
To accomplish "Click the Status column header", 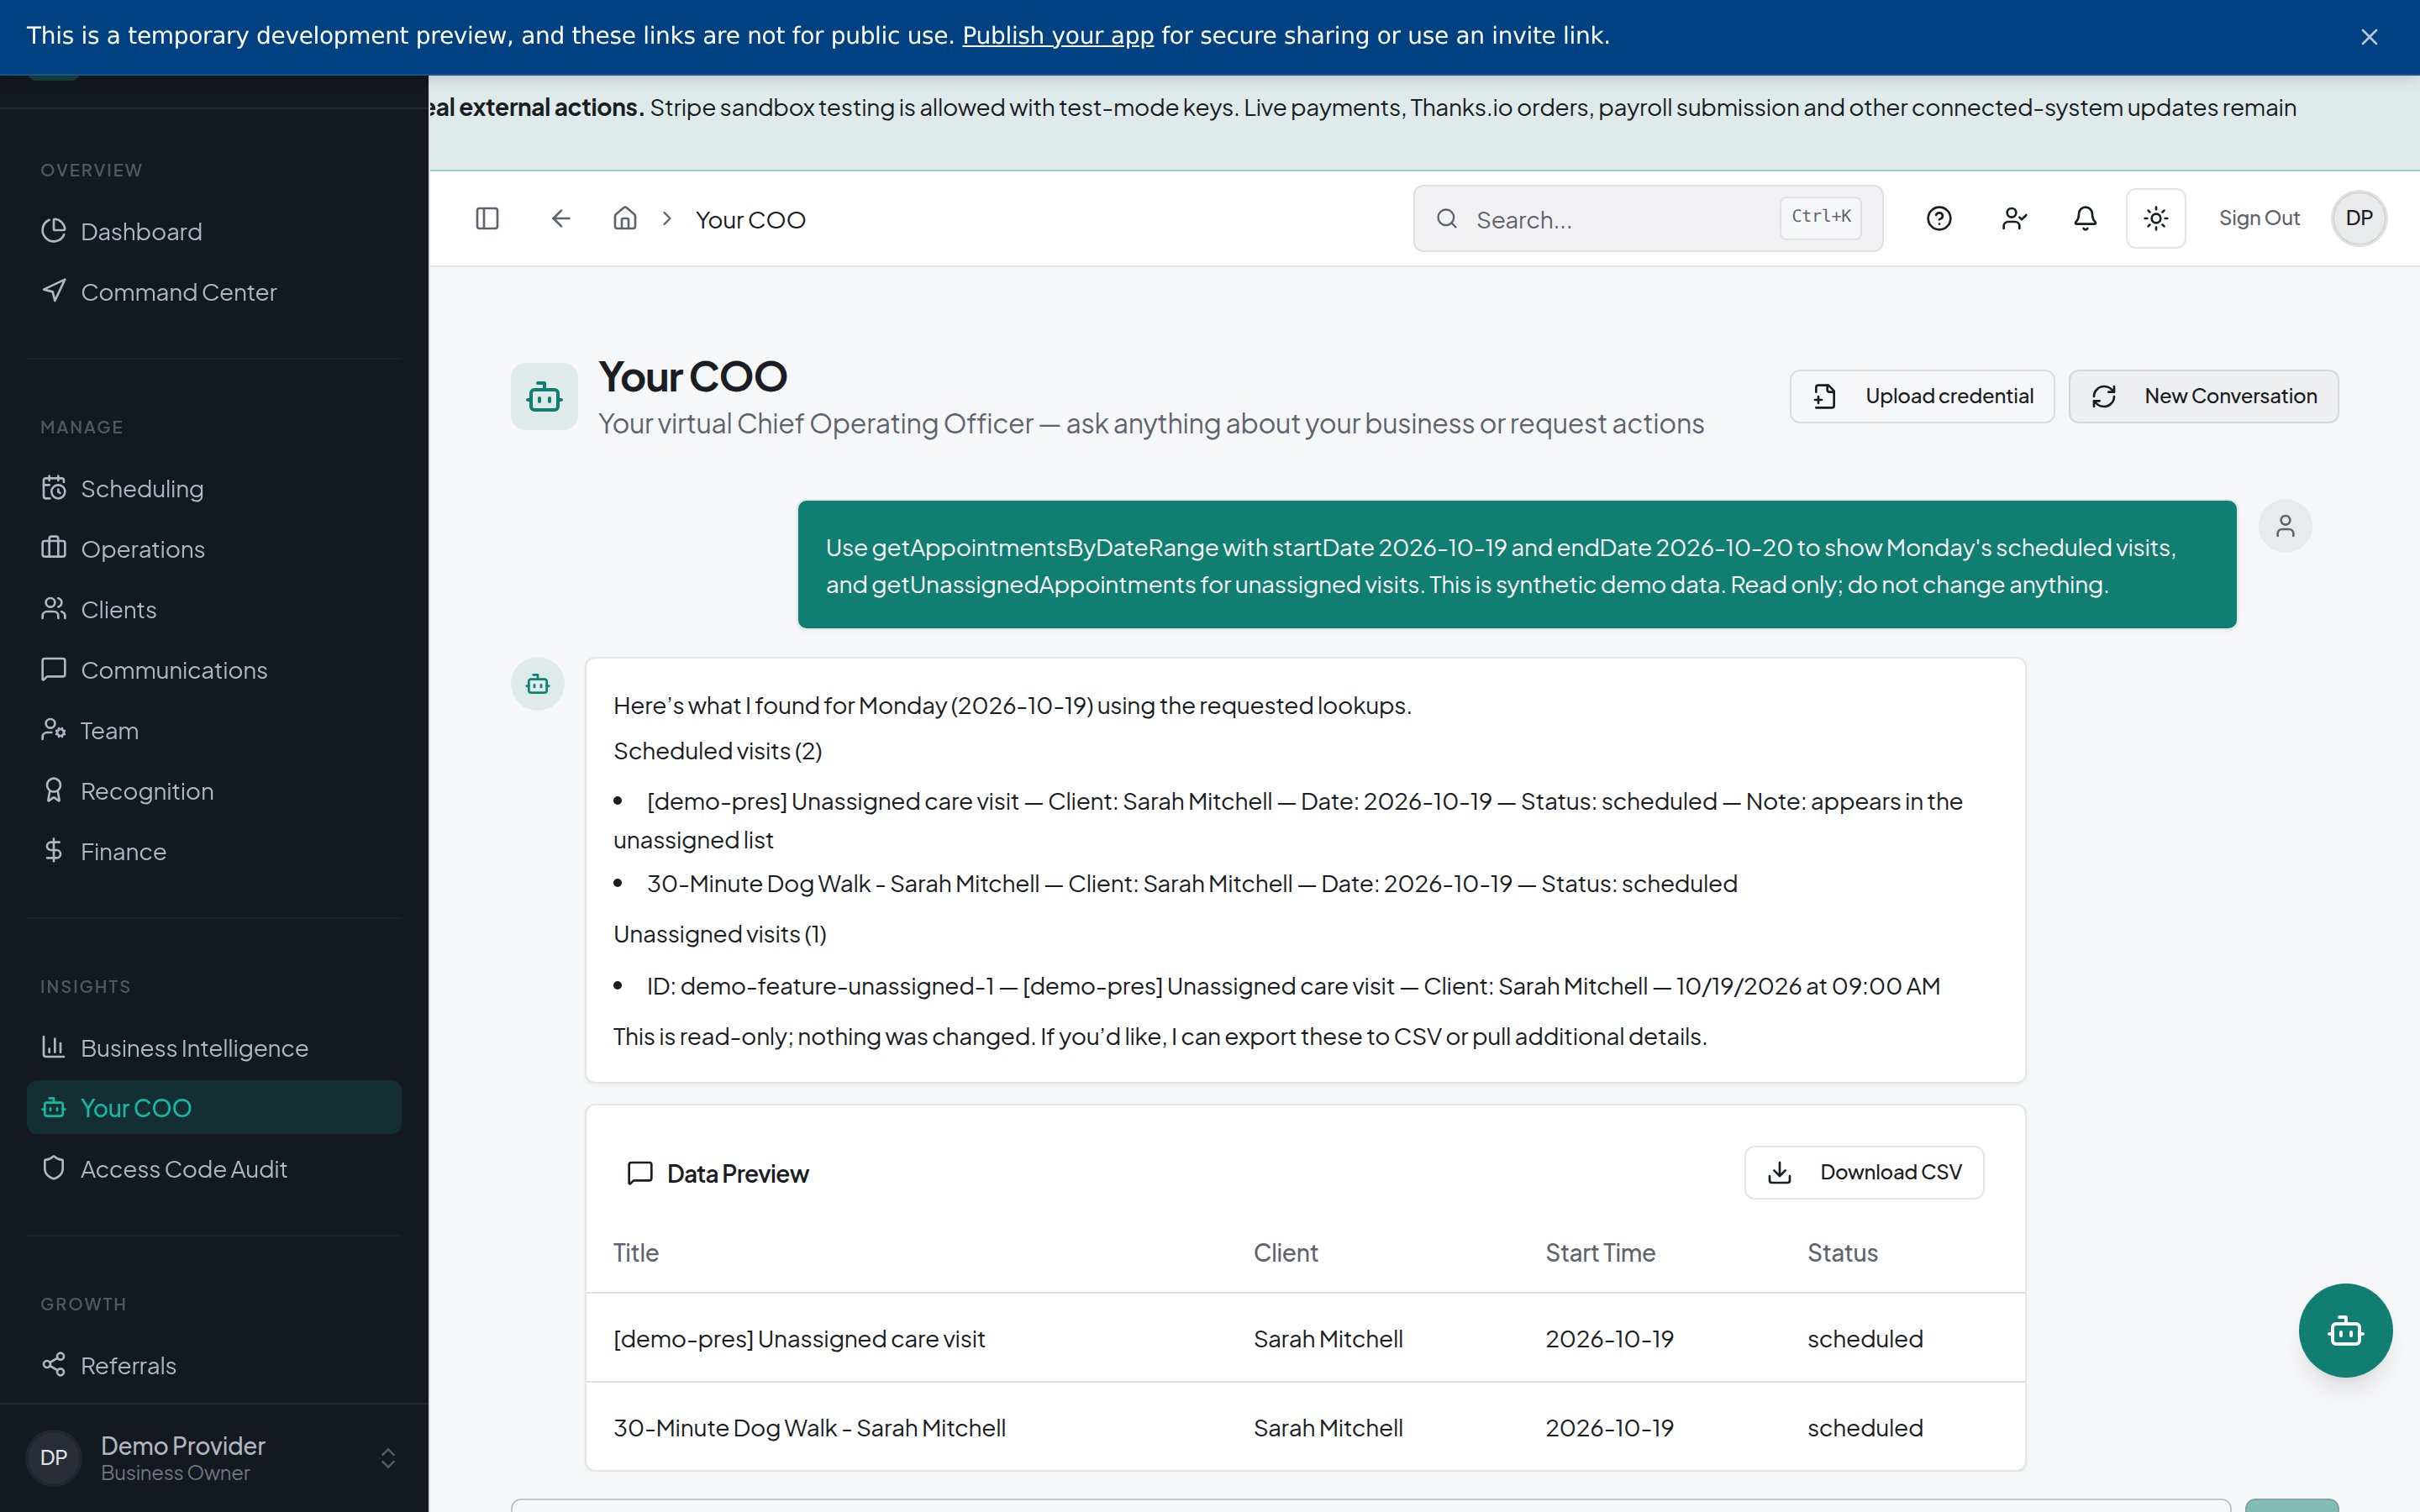I will (1842, 1253).
